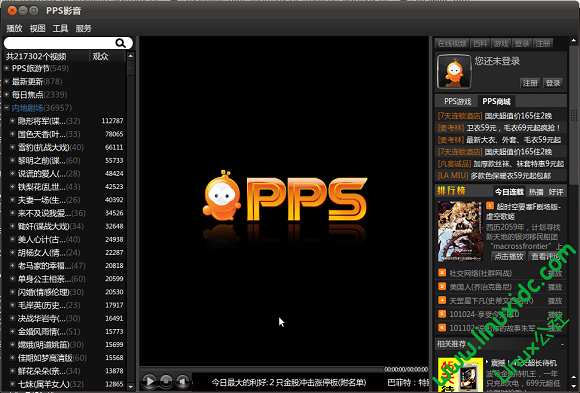Click right panel scroll-down arrow at bottom
This screenshot has height=393, width=580.
[574, 387]
